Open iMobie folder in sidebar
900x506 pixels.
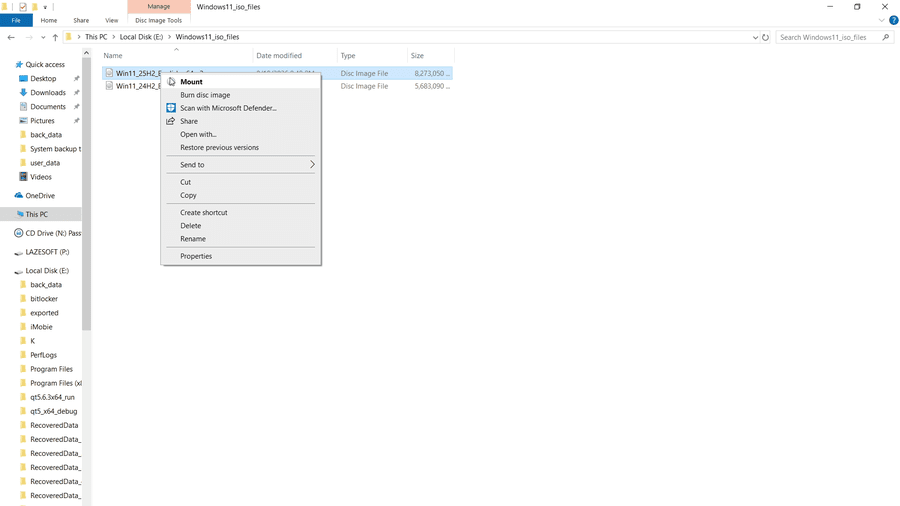(41, 326)
